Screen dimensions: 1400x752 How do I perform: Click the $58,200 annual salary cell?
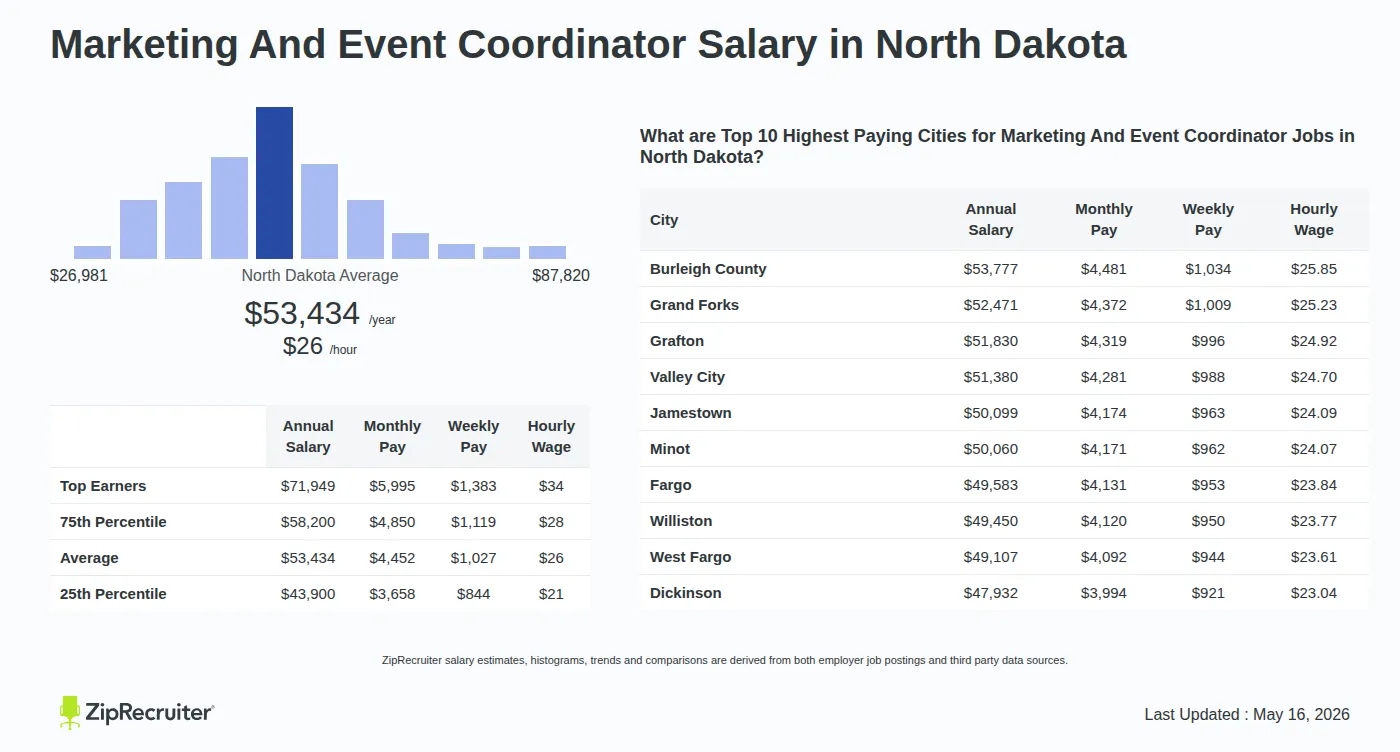308,522
